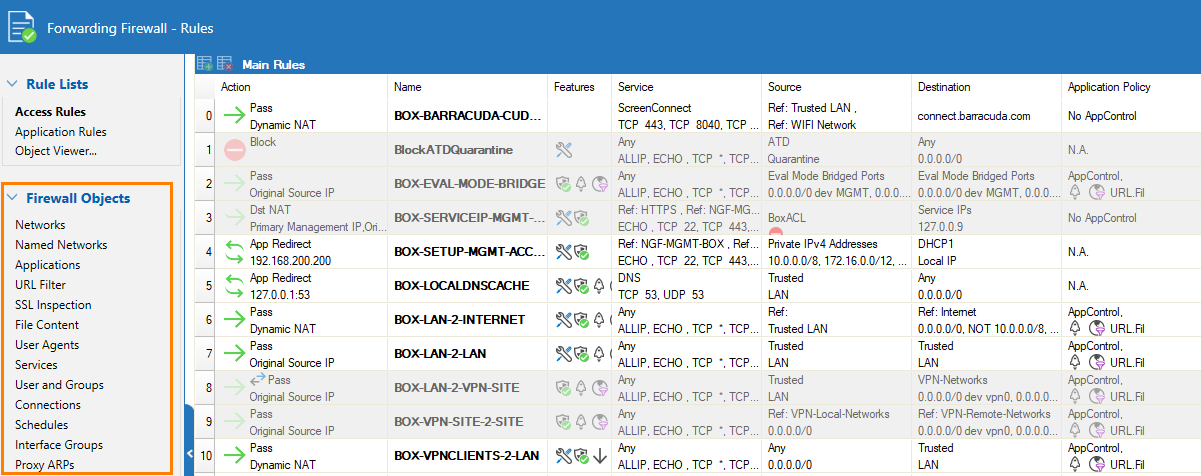Open Proxy ARPs objects
The image size is (1201, 476).
[x=44, y=465]
